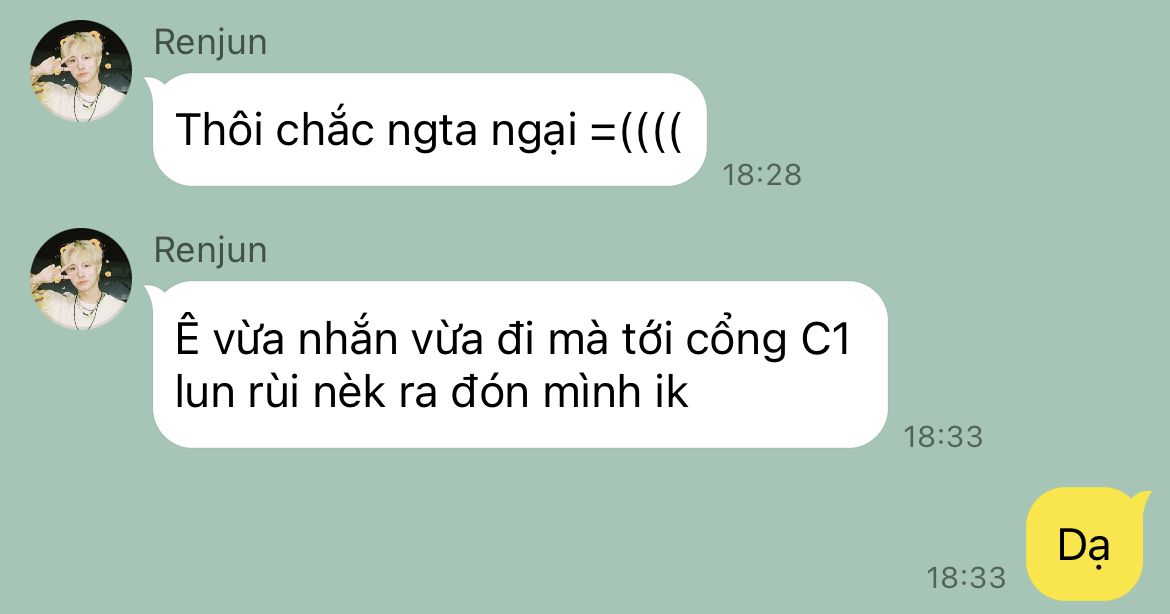Click the word 'ngta' in the first message
The width and height of the screenshot is (1170, 614).
coord(431,133)
